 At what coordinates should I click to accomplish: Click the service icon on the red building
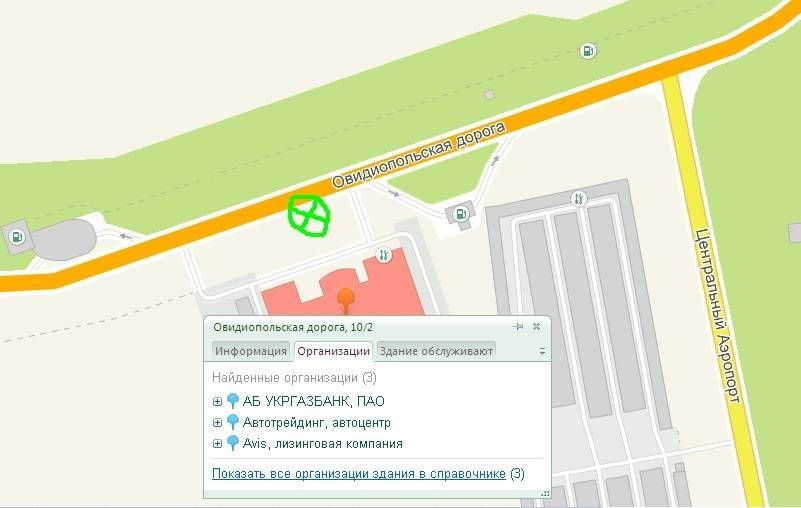(x=384, y=255)
